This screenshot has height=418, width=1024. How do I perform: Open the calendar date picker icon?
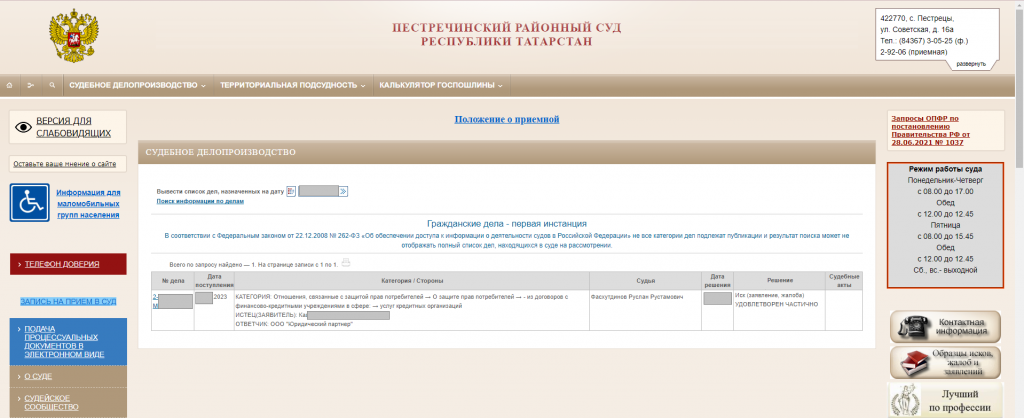click(x=291, y=191)
